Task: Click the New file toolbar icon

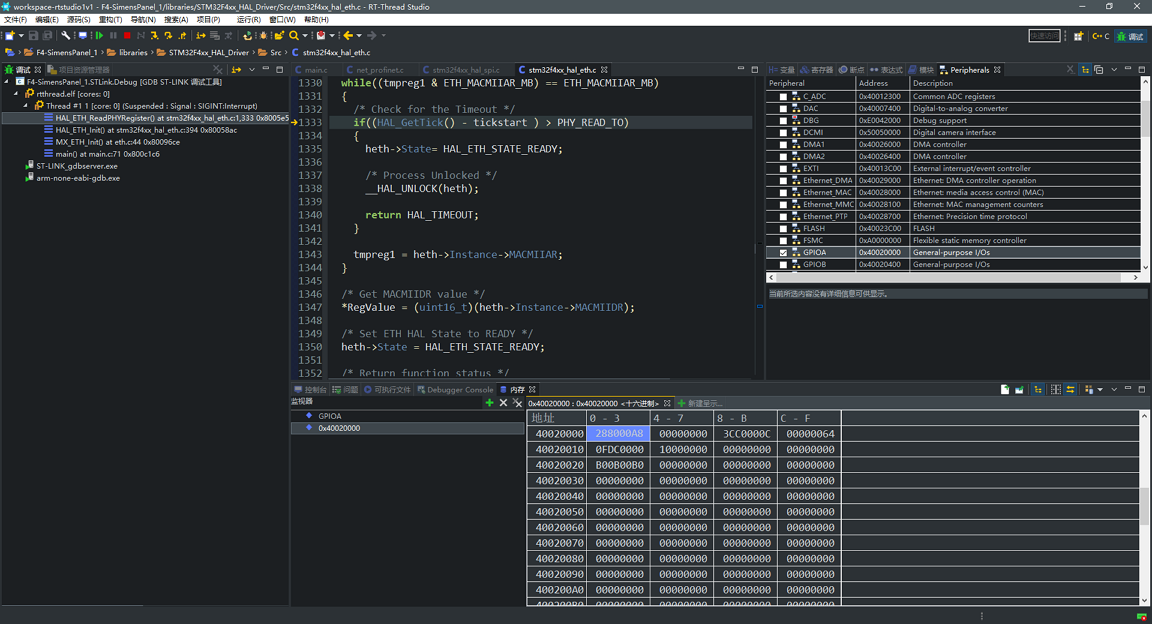Action: point(10,35)
